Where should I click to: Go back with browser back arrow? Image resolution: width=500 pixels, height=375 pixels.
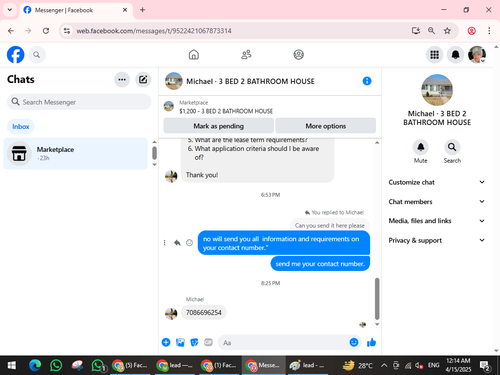coord(11,31)
